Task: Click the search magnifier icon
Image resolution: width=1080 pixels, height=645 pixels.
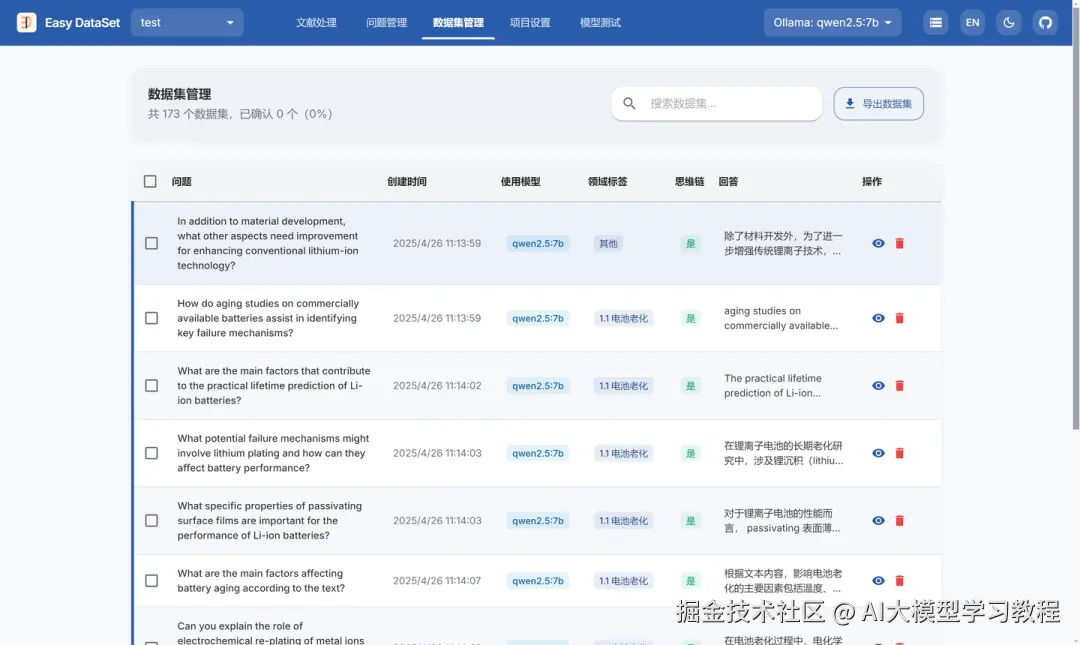Action: [629, 103]
